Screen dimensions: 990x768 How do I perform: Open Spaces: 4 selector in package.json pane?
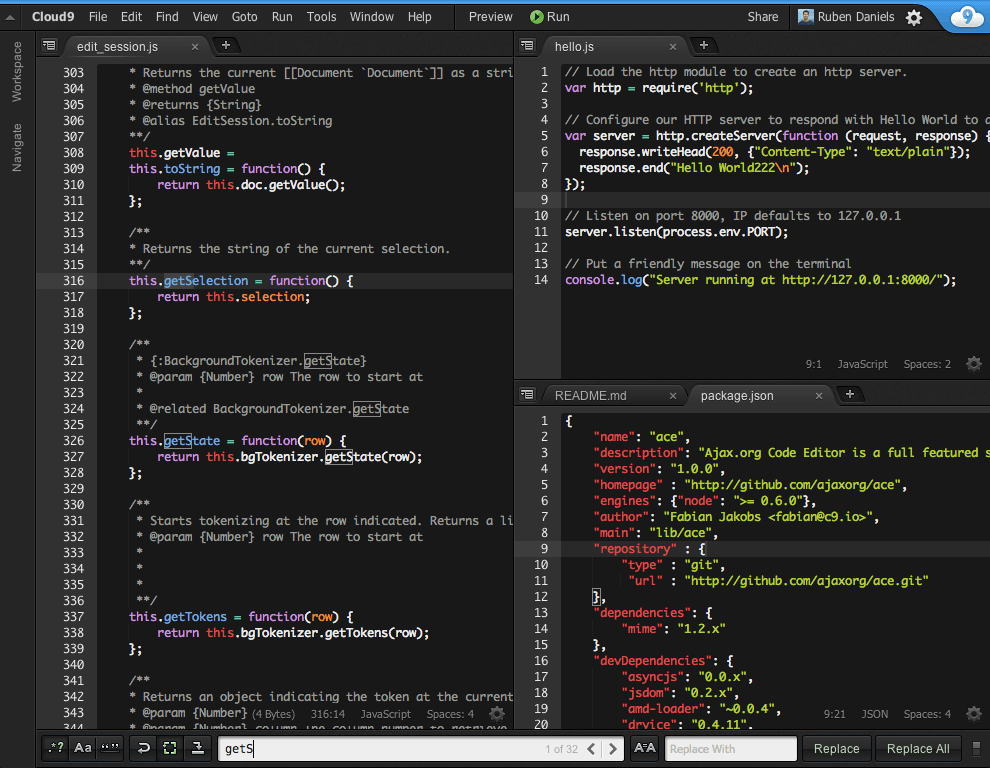tap(927, 714)
